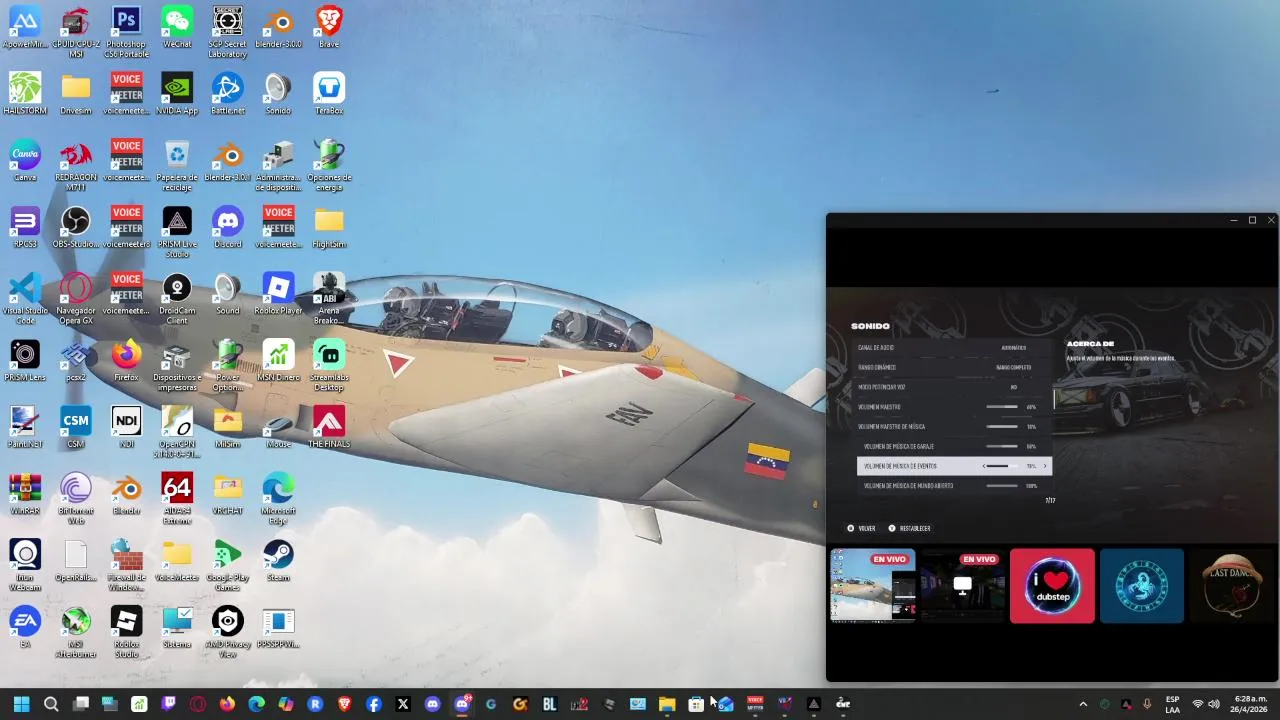Open X app from the taskbar
Screen dimensions: 1280x720
403,704
